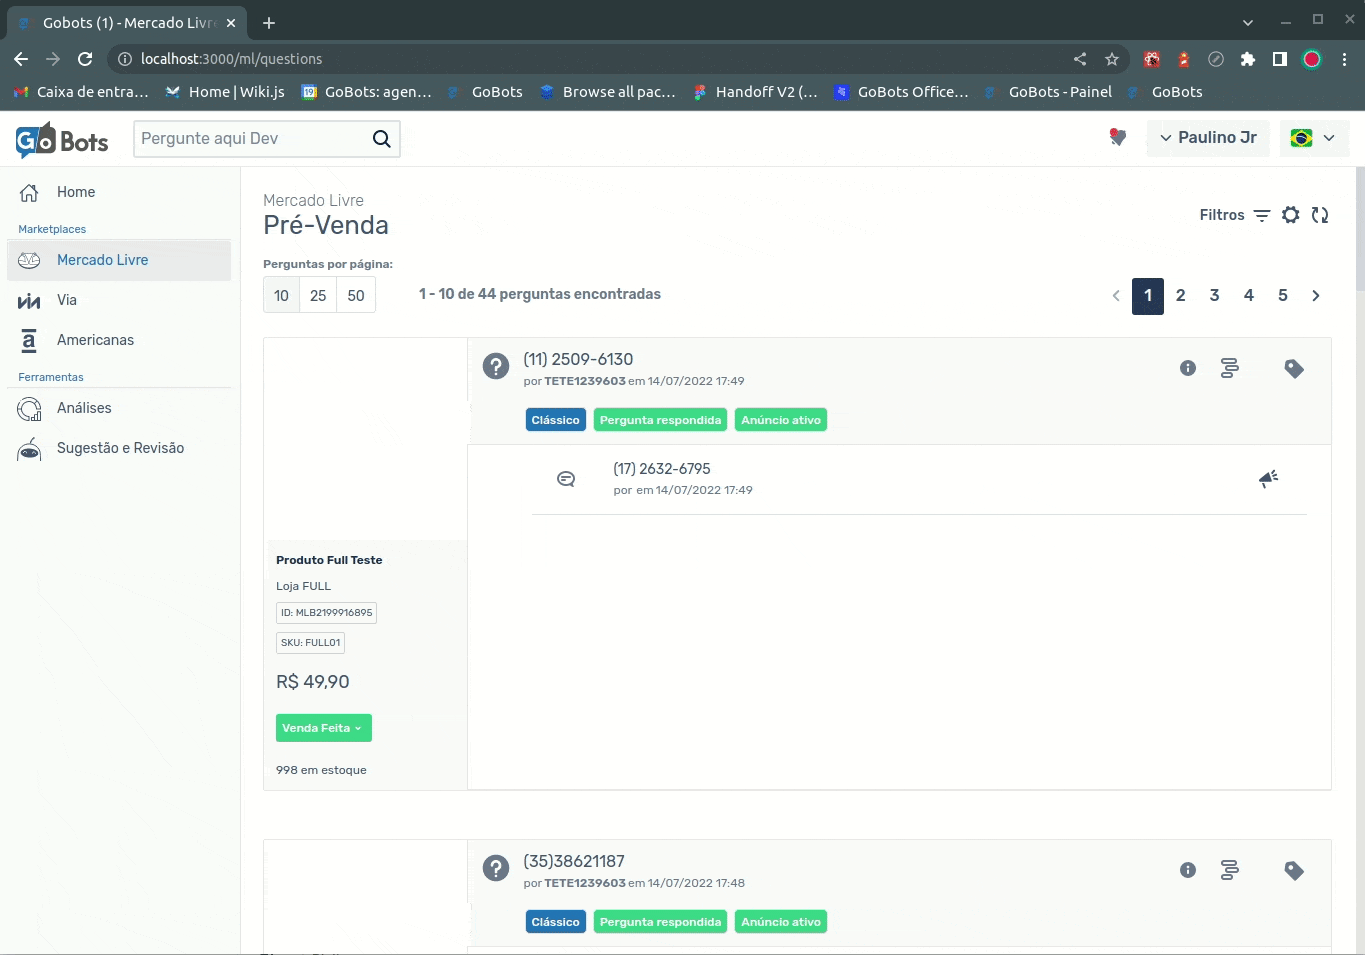The image size is (1365, 955).
Task: Go to previous page arrow
Action: point(1116,295)
